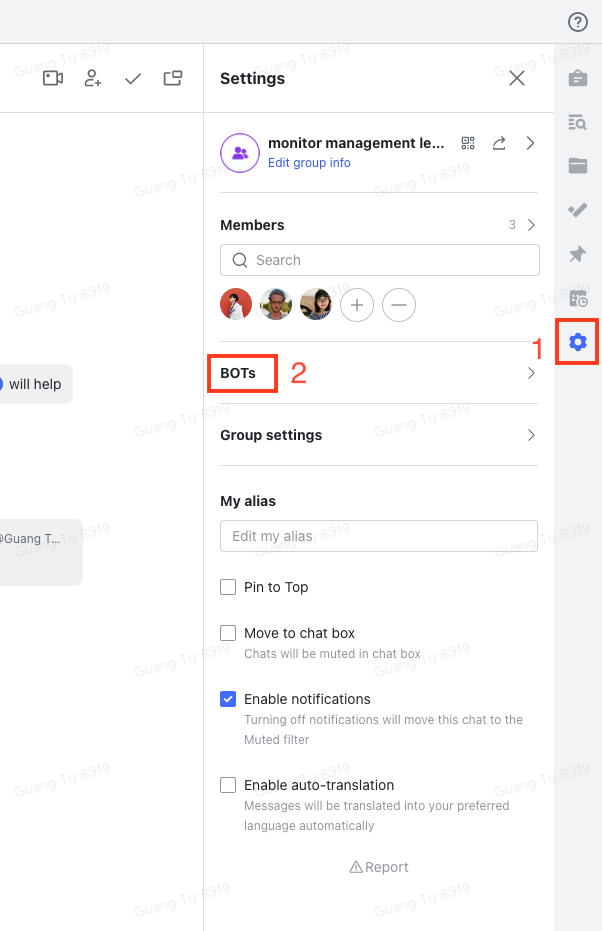Click the plus button to add members
Screen dimensions: 602x931
(357, 305)
